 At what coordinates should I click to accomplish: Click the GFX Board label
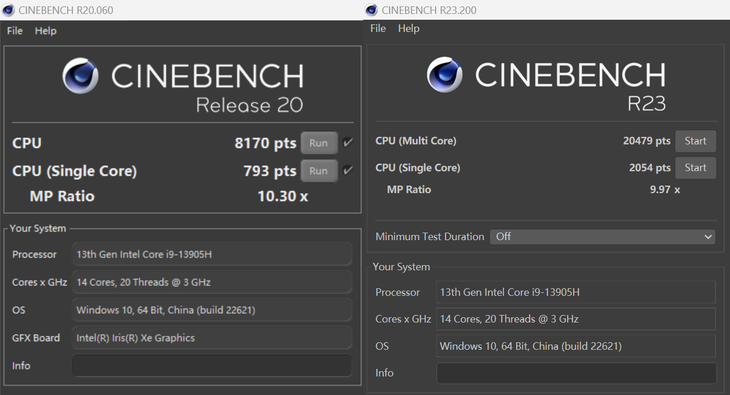tap(36, 338)
